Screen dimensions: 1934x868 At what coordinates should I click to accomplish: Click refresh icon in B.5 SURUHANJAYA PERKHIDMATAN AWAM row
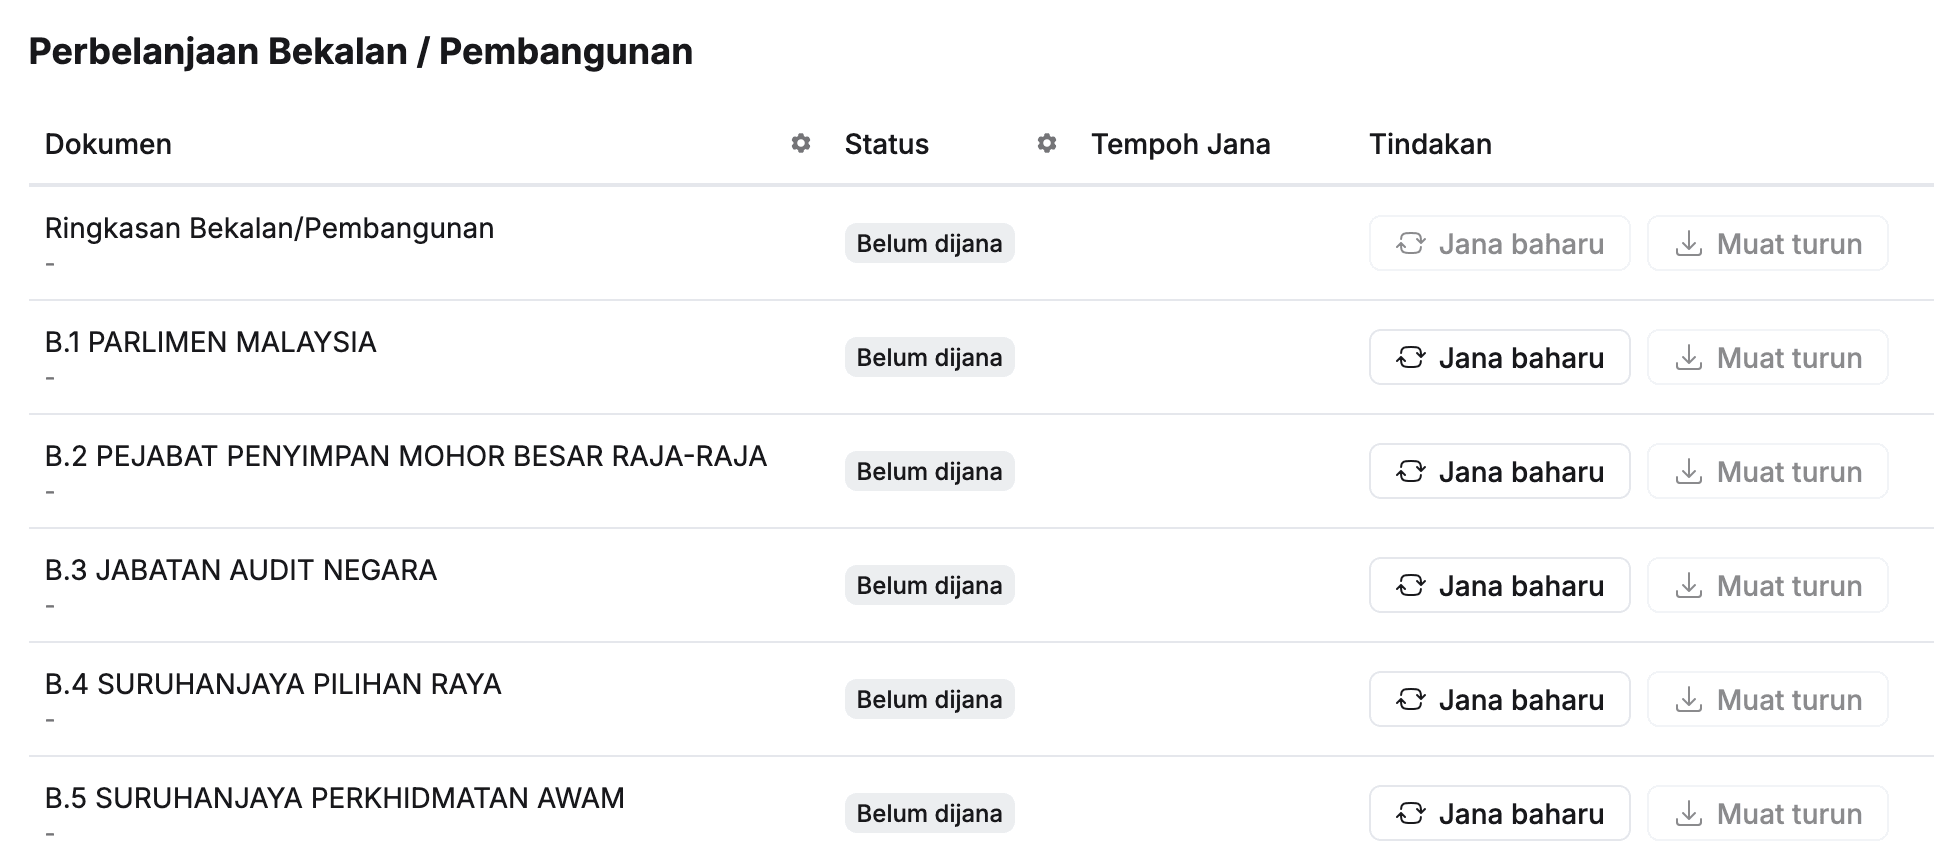point(1410,814)
